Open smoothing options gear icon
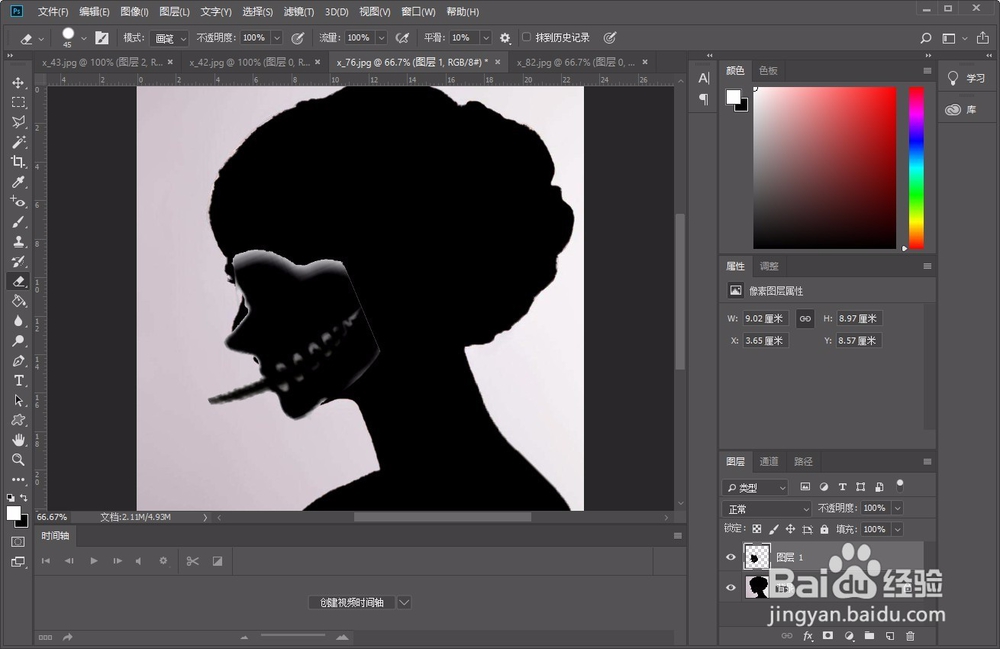Image resolution: width=1000 pixels, height=649 pixels. (505, 38)
